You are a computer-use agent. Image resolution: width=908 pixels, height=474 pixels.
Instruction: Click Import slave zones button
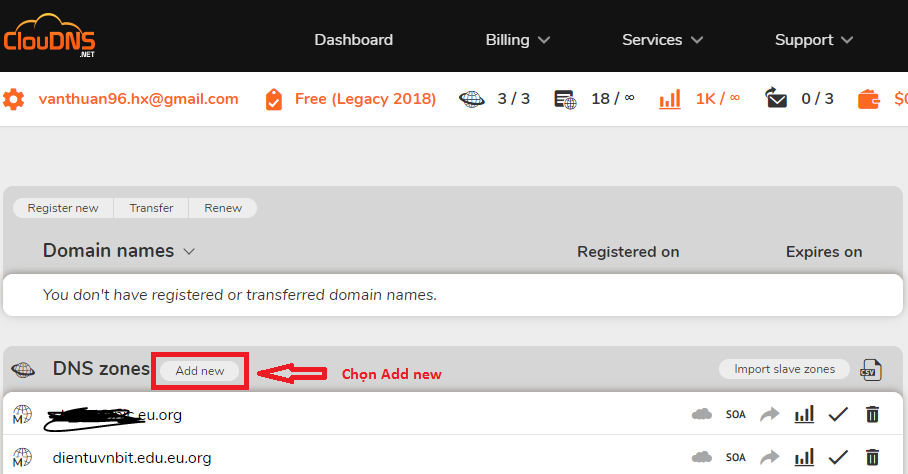tap(784, 369)
